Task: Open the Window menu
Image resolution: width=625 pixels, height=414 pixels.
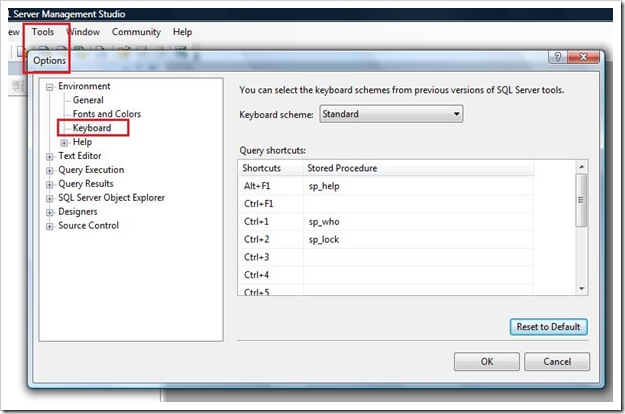Action: [83, 32]
